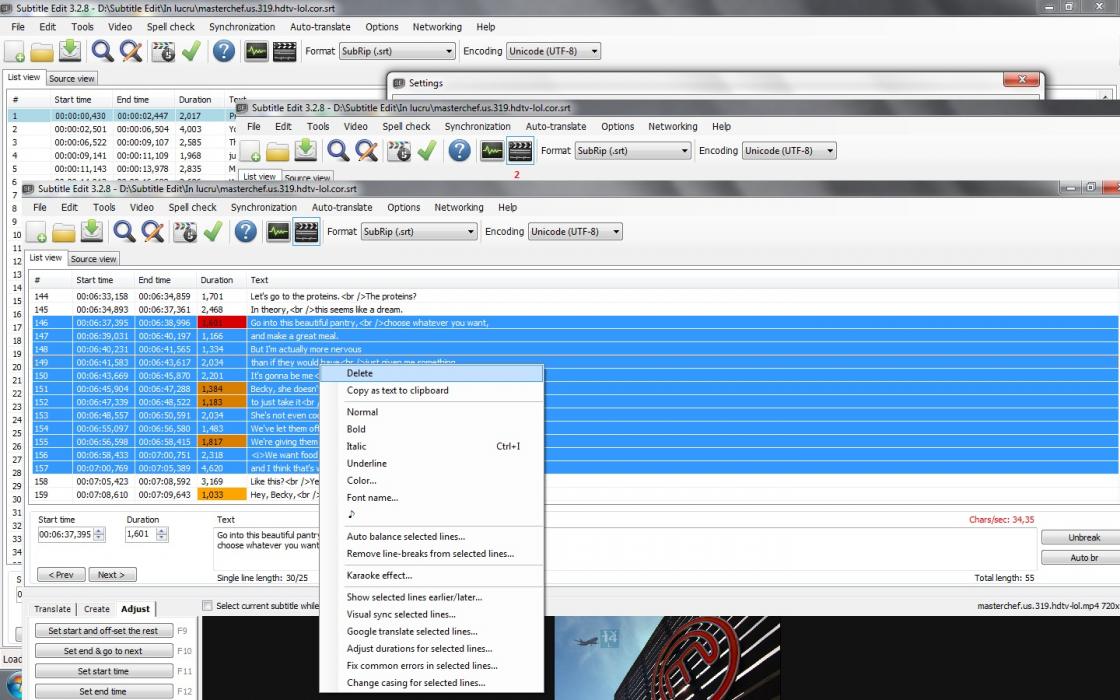Click the Duration field spinner arrows
The width and height of the screenshot is (1120, 700).
pyautogui.click(x=163, y=535)
